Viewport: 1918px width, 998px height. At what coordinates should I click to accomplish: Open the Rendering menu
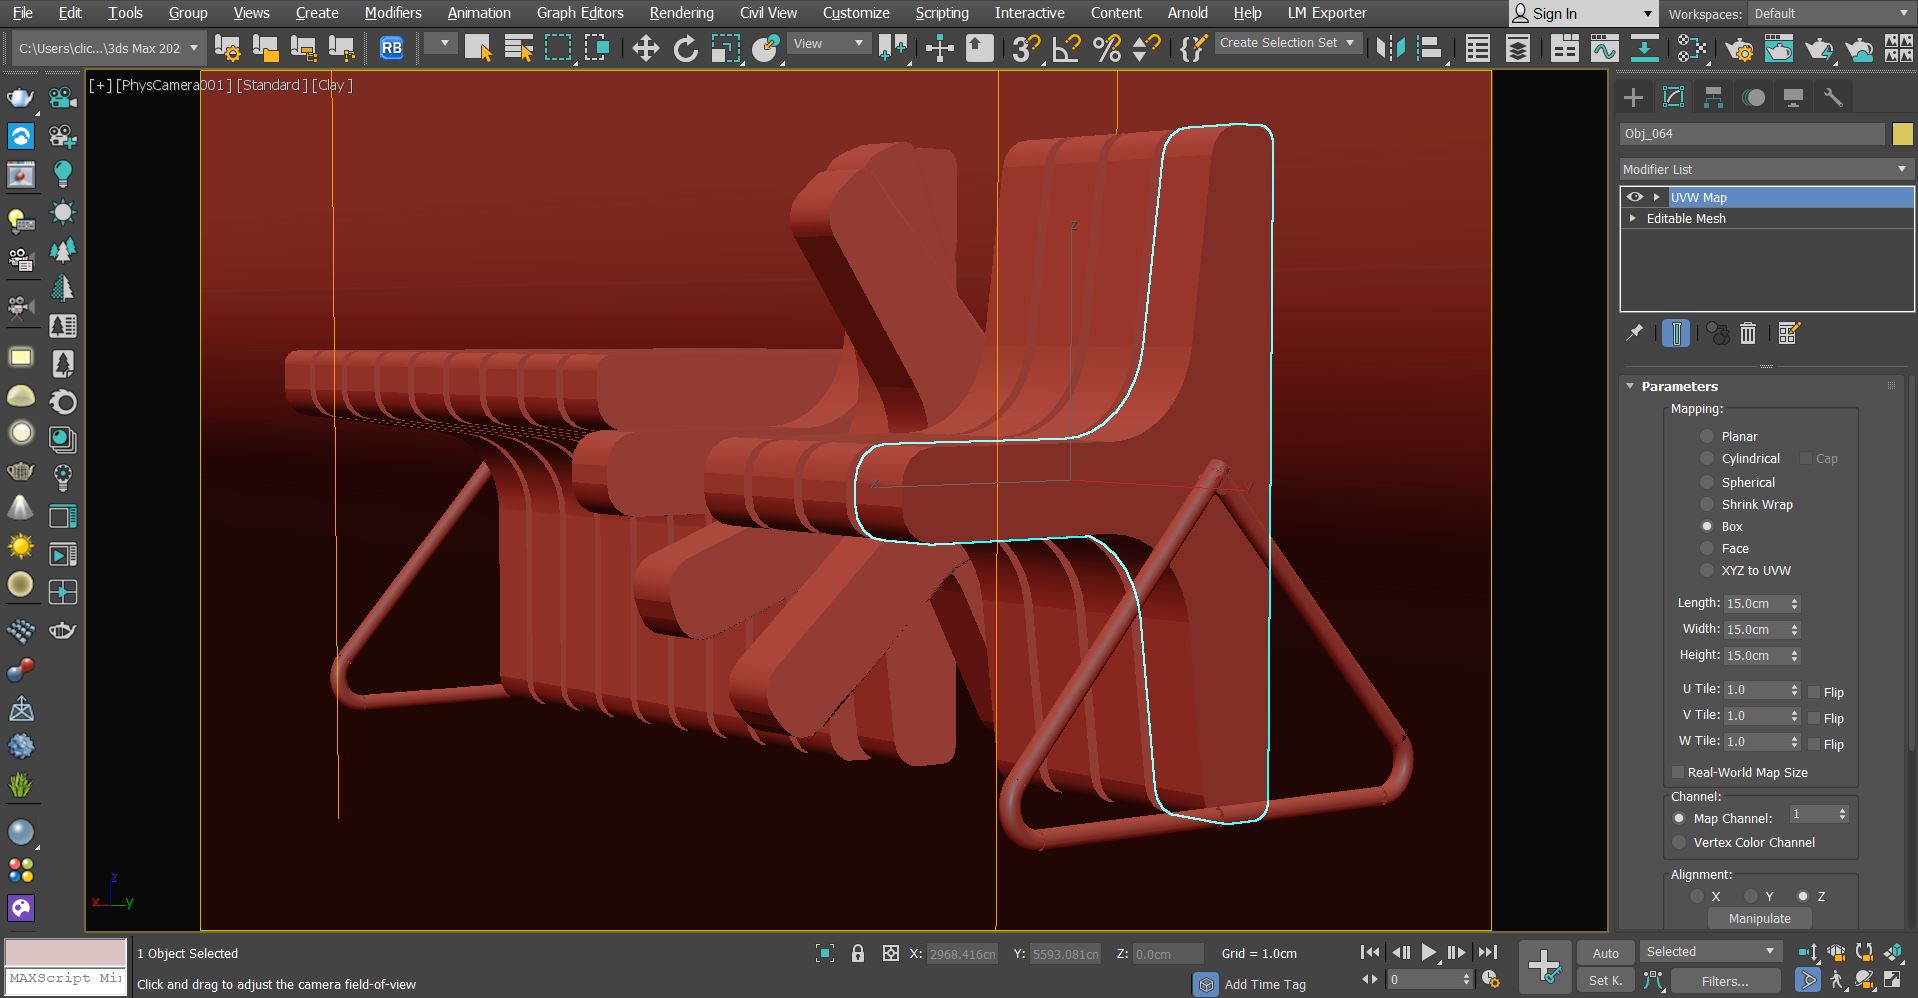[681, 13]
